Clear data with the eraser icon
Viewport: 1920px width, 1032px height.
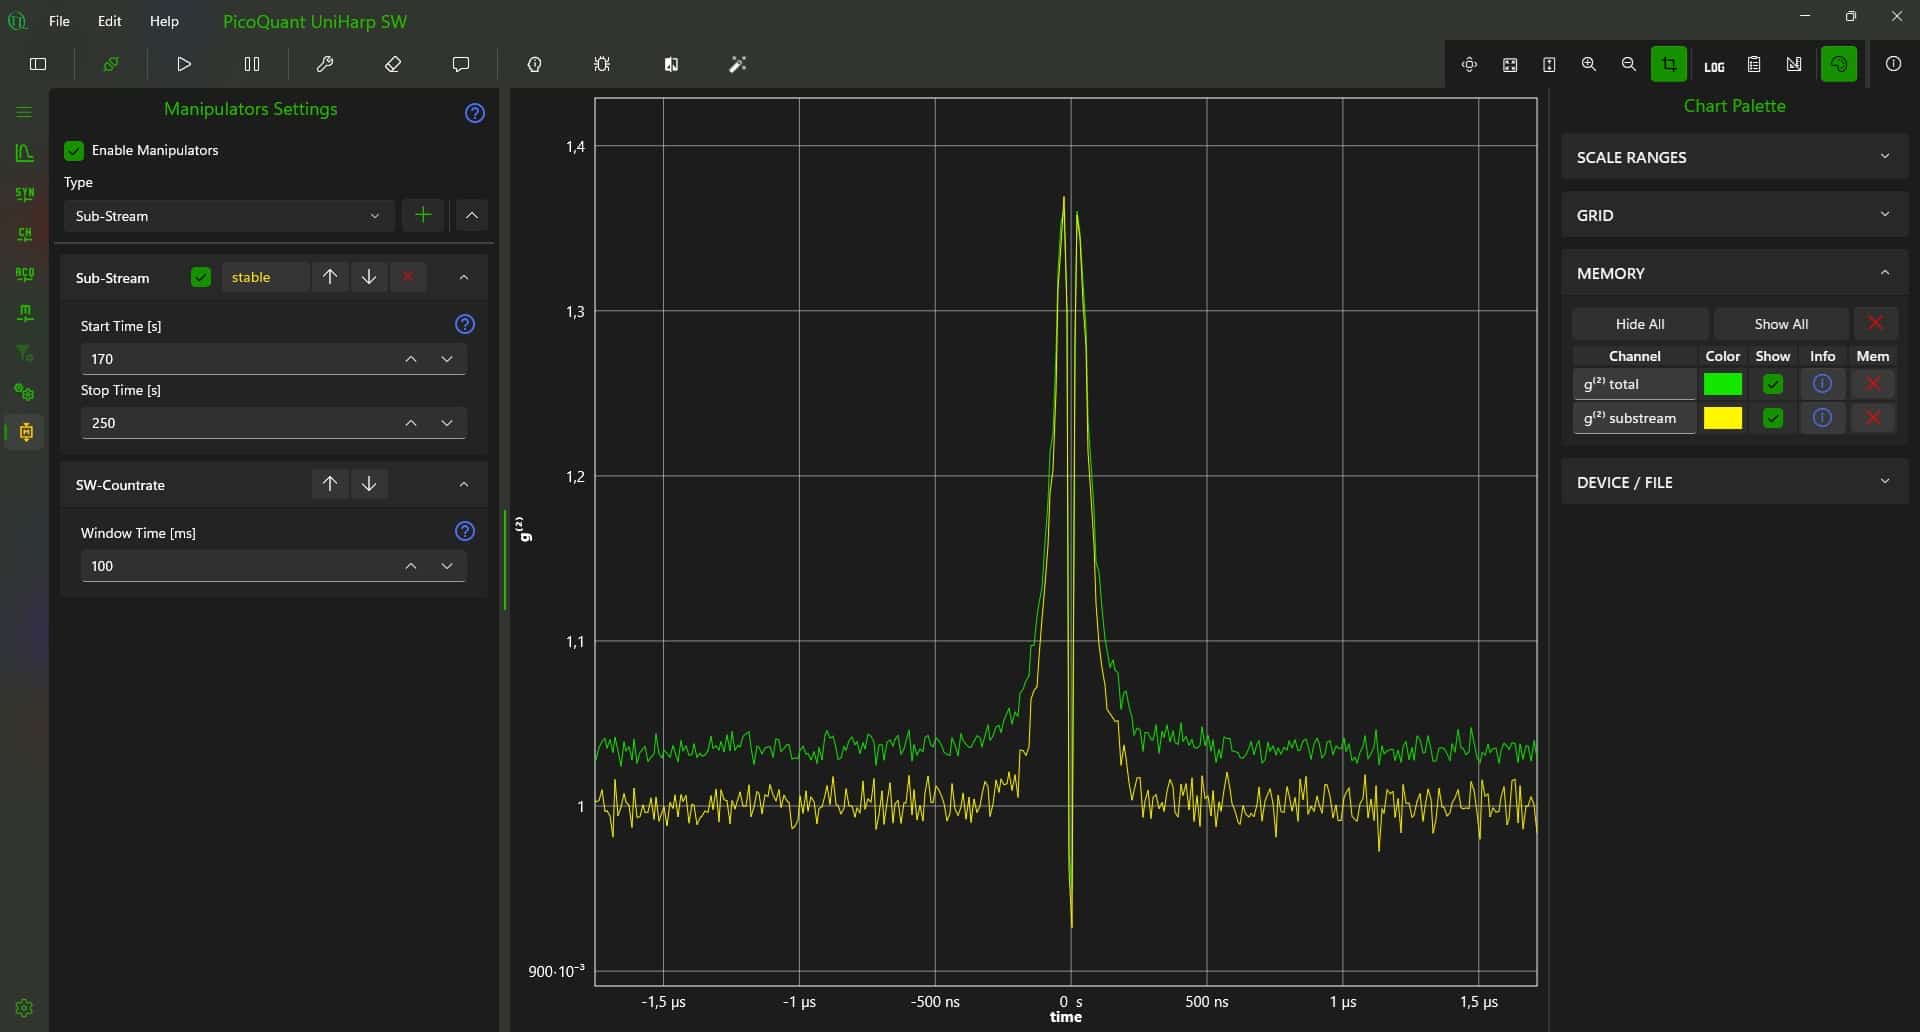point(393,63)
